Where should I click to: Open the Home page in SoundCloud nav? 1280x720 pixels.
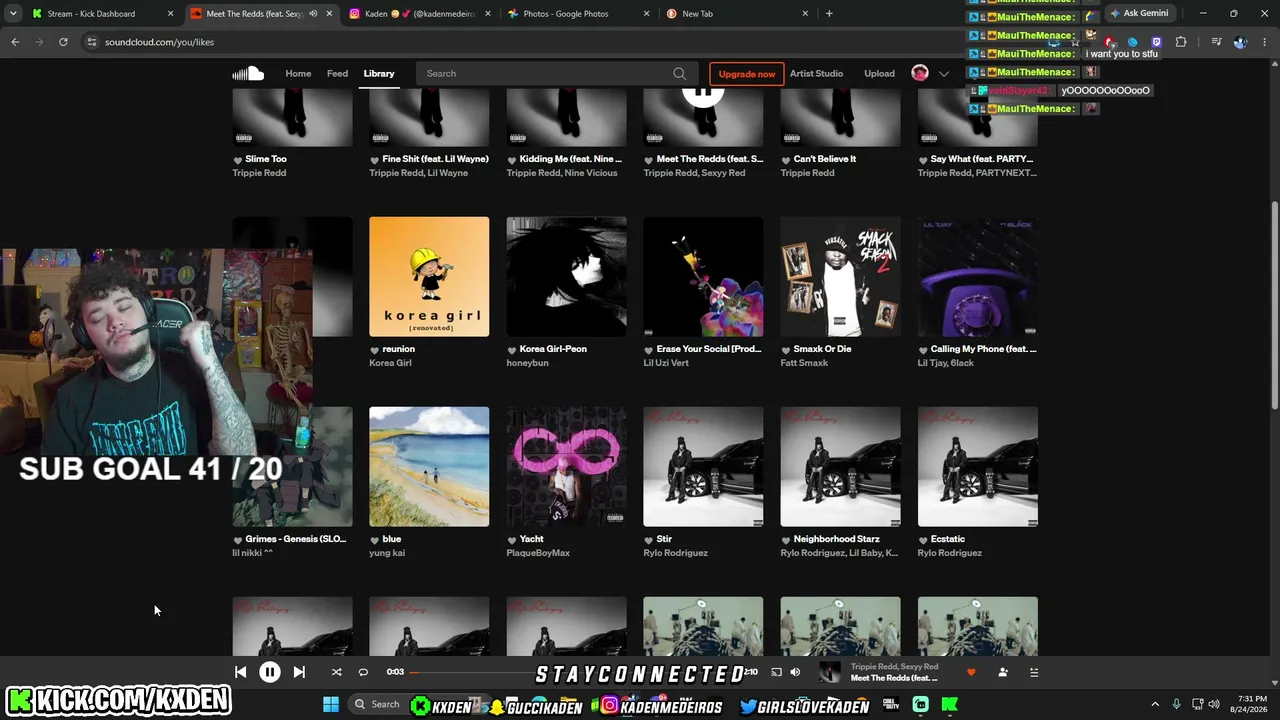pyautogui.click(x=298, y=73)
